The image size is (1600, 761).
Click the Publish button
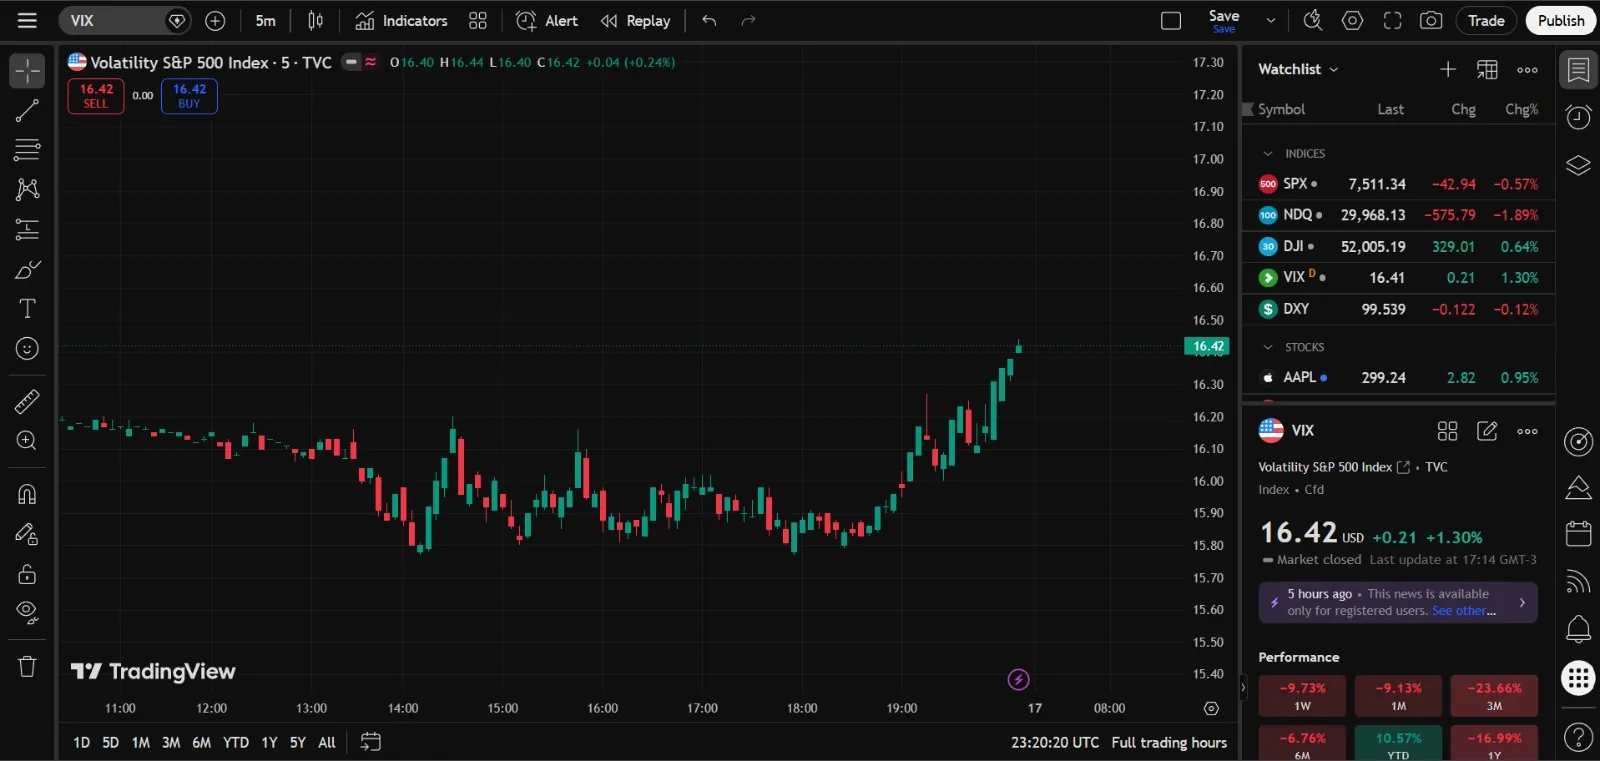coord(1561,20)
